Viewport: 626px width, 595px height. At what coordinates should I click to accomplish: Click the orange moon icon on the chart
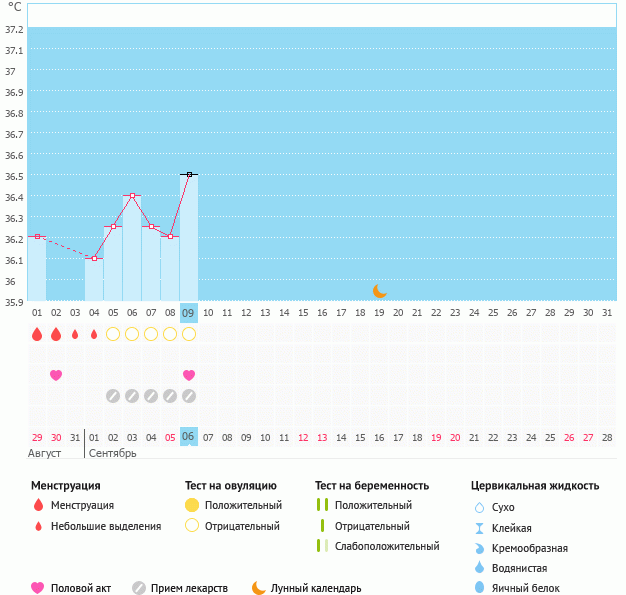[380, 291]
